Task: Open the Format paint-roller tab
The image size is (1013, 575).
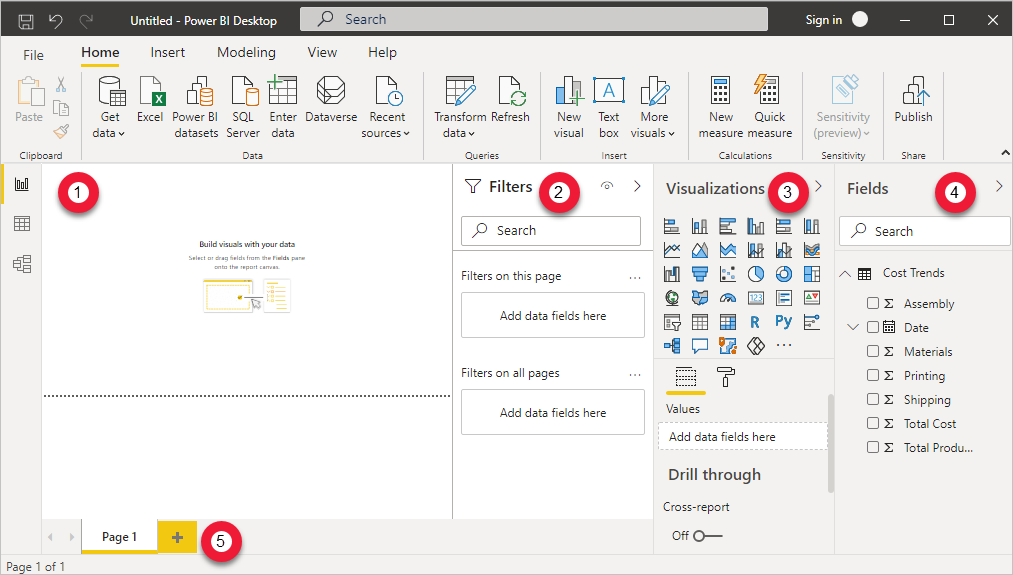Action: pos(726,376)
